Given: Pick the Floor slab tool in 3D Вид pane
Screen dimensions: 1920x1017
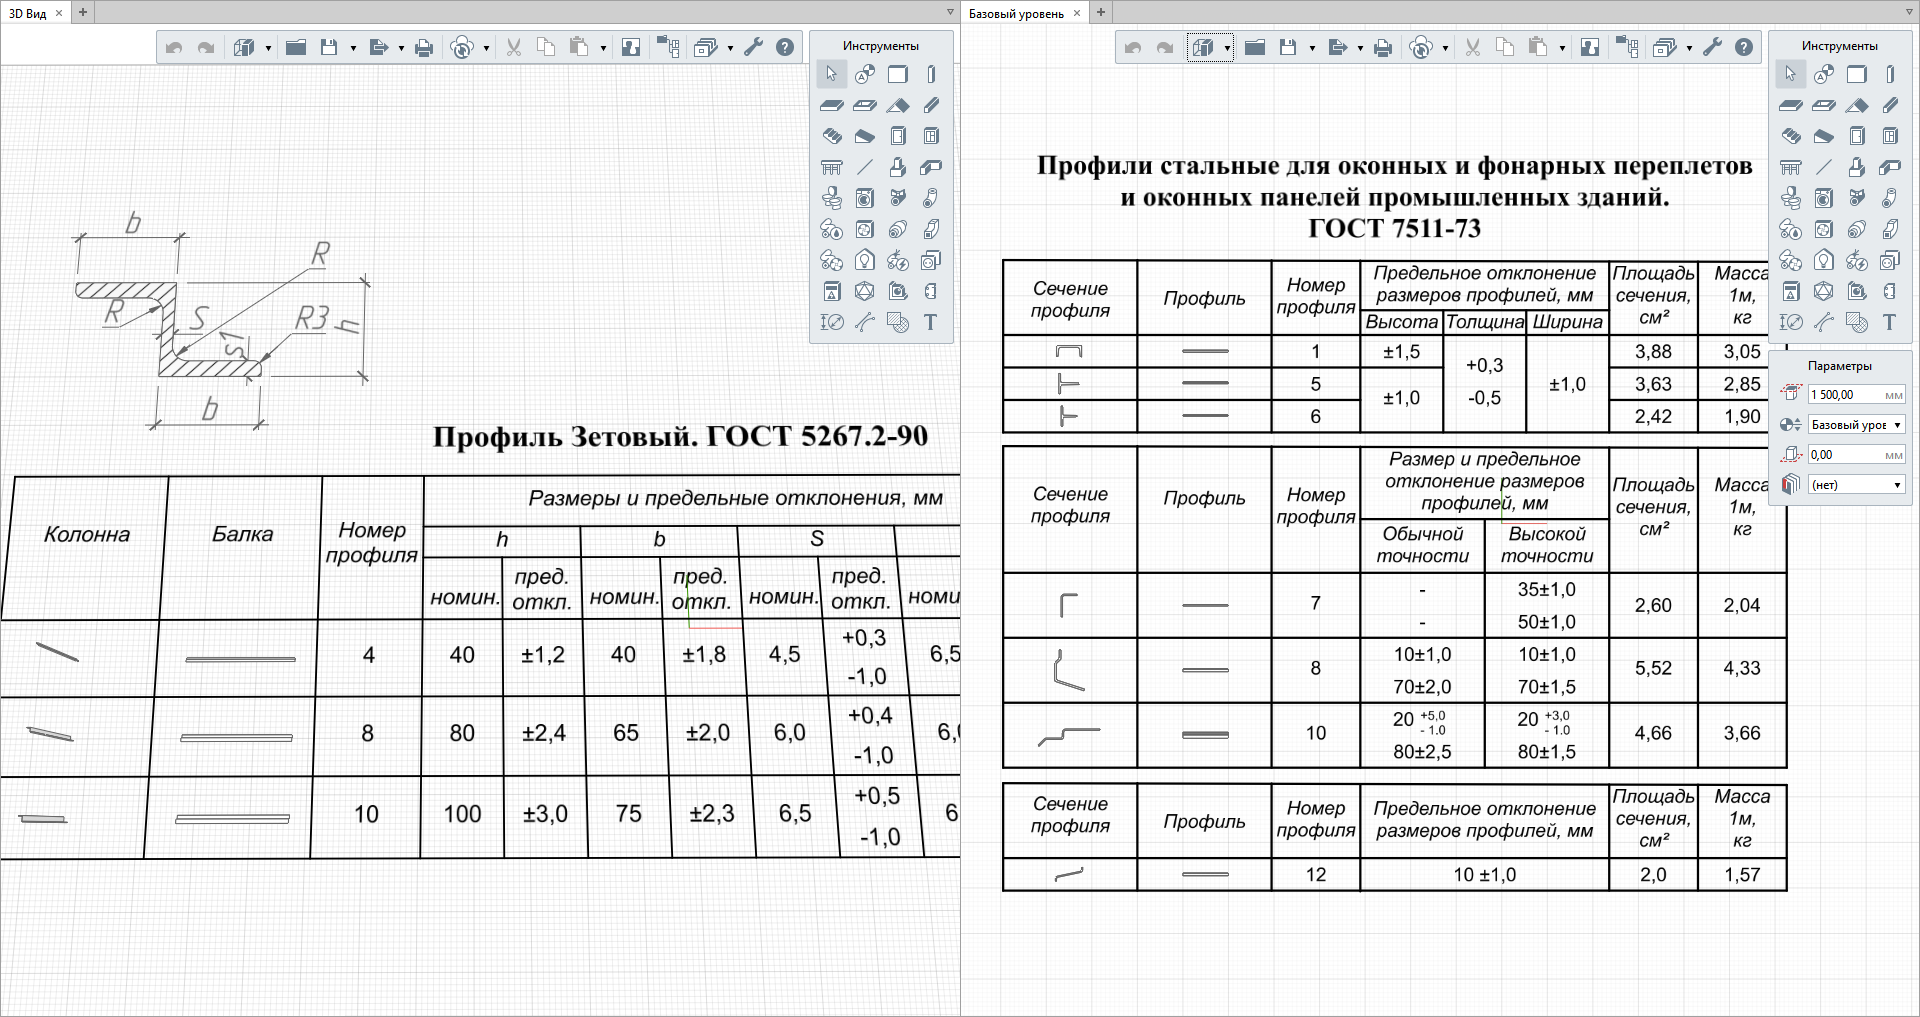Looking at the screenshot, I should point(832,105).
